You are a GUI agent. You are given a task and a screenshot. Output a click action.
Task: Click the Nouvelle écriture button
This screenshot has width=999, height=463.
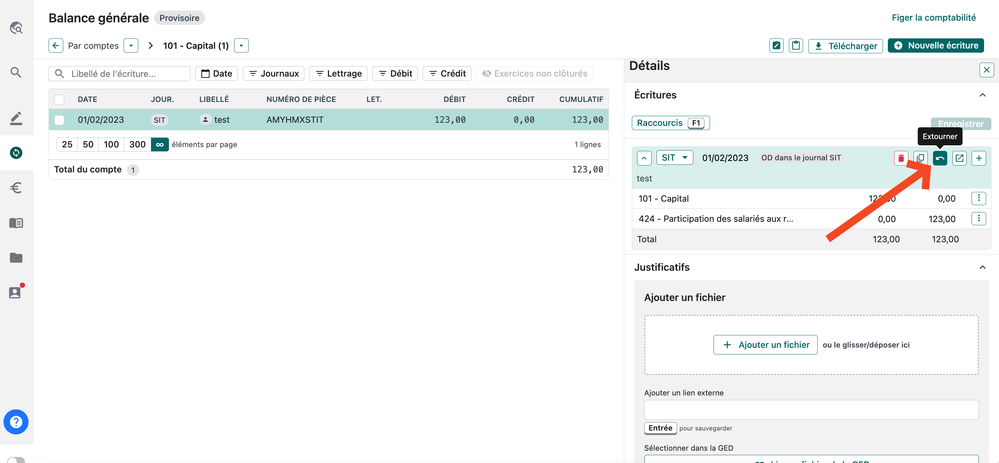pyautogui.click(x=935, y=46)
